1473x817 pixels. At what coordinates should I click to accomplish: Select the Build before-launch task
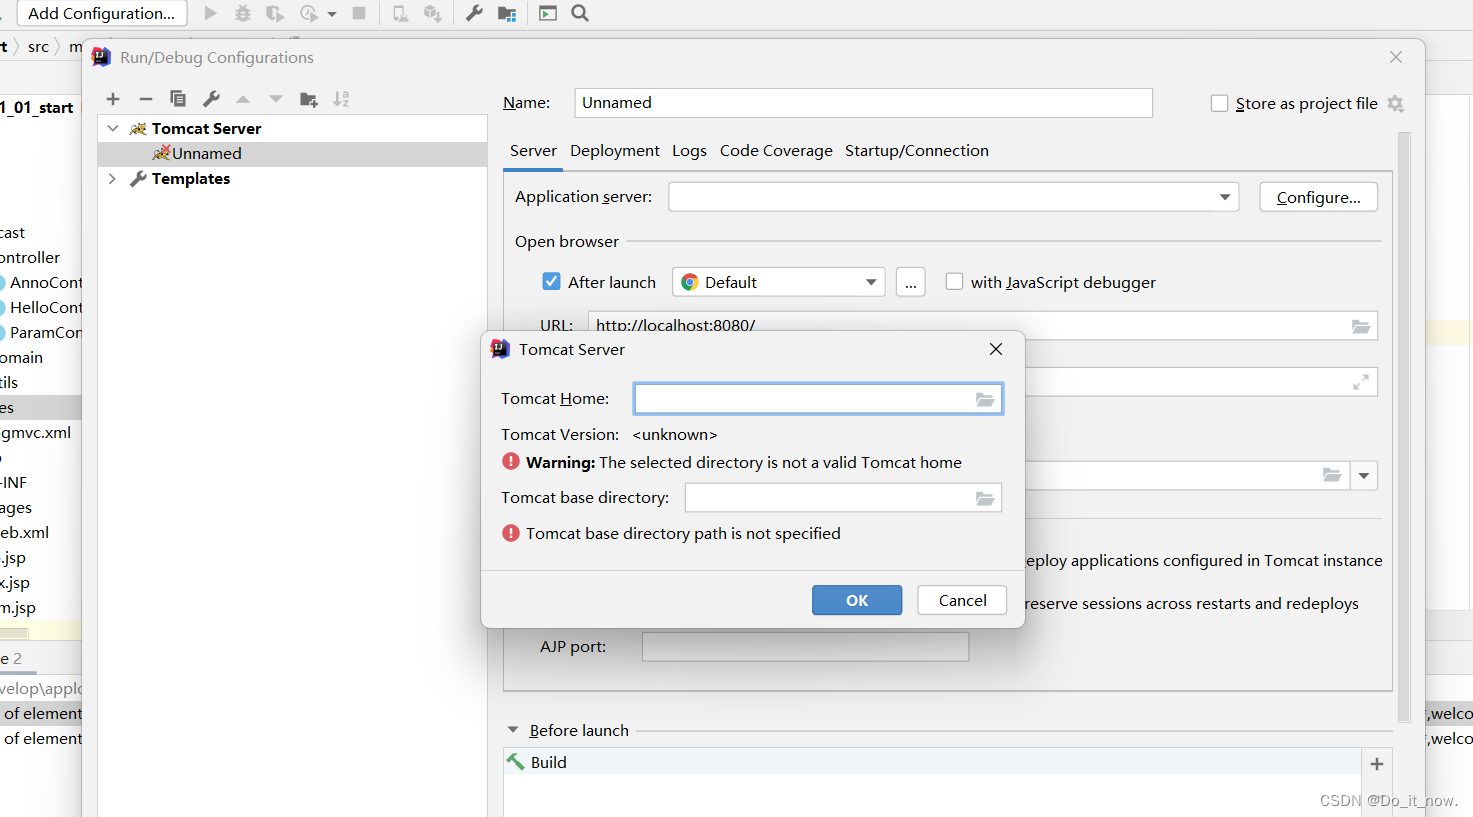point(932,762)
